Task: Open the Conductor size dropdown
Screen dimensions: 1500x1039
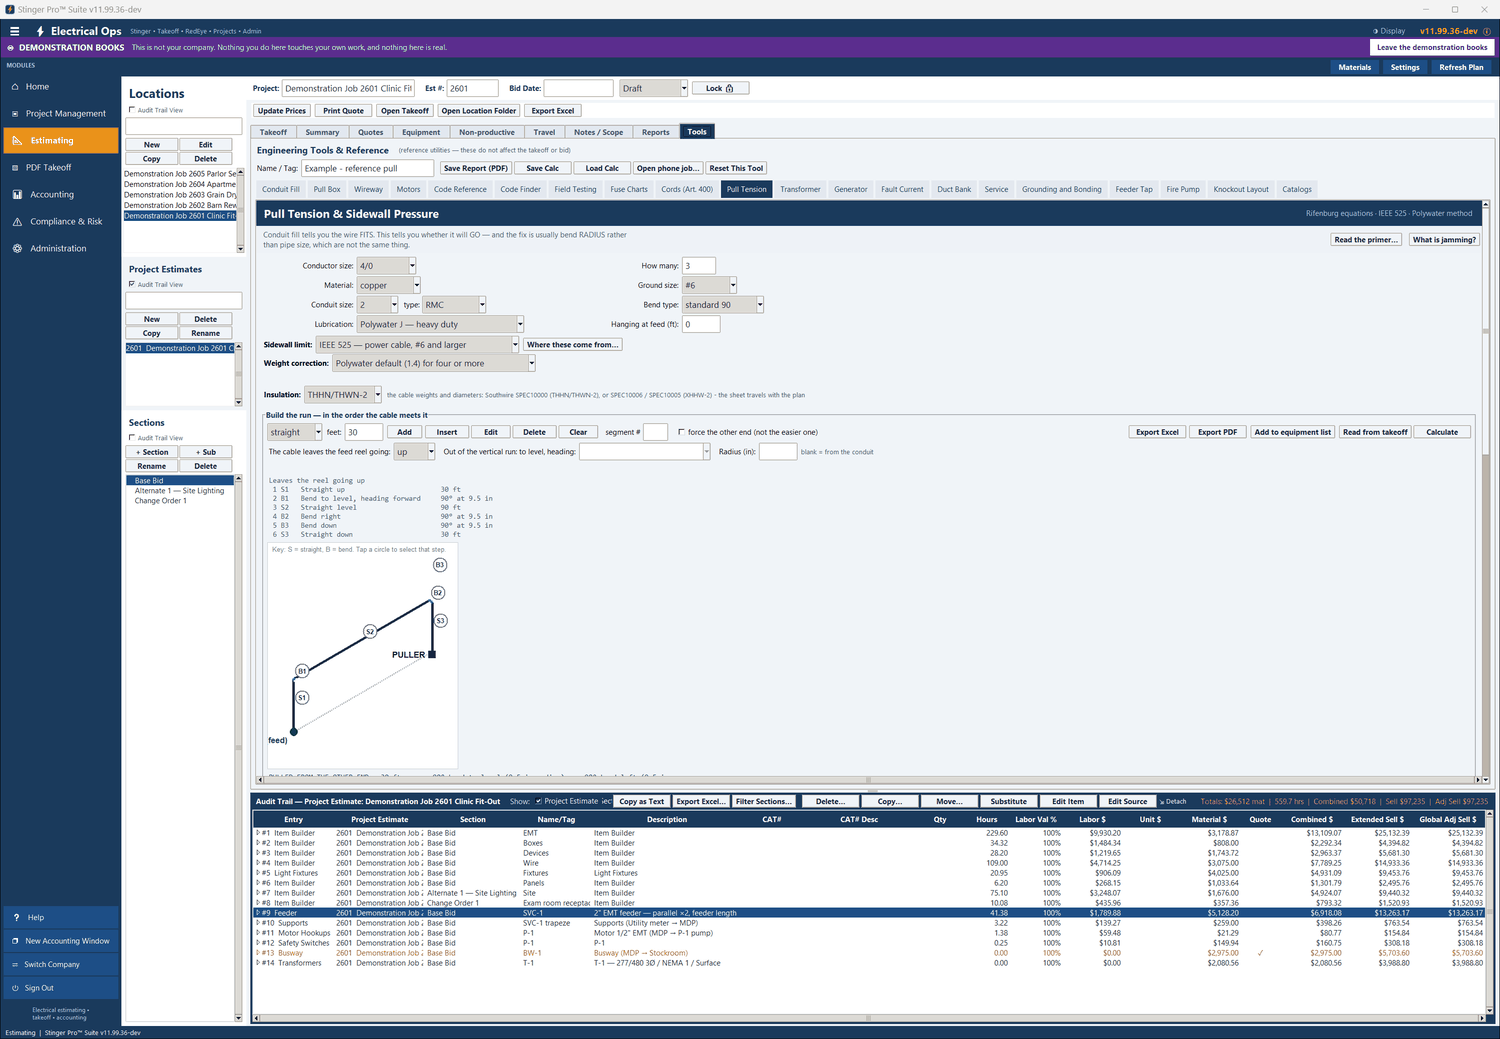Action: [x=386, y=266]
